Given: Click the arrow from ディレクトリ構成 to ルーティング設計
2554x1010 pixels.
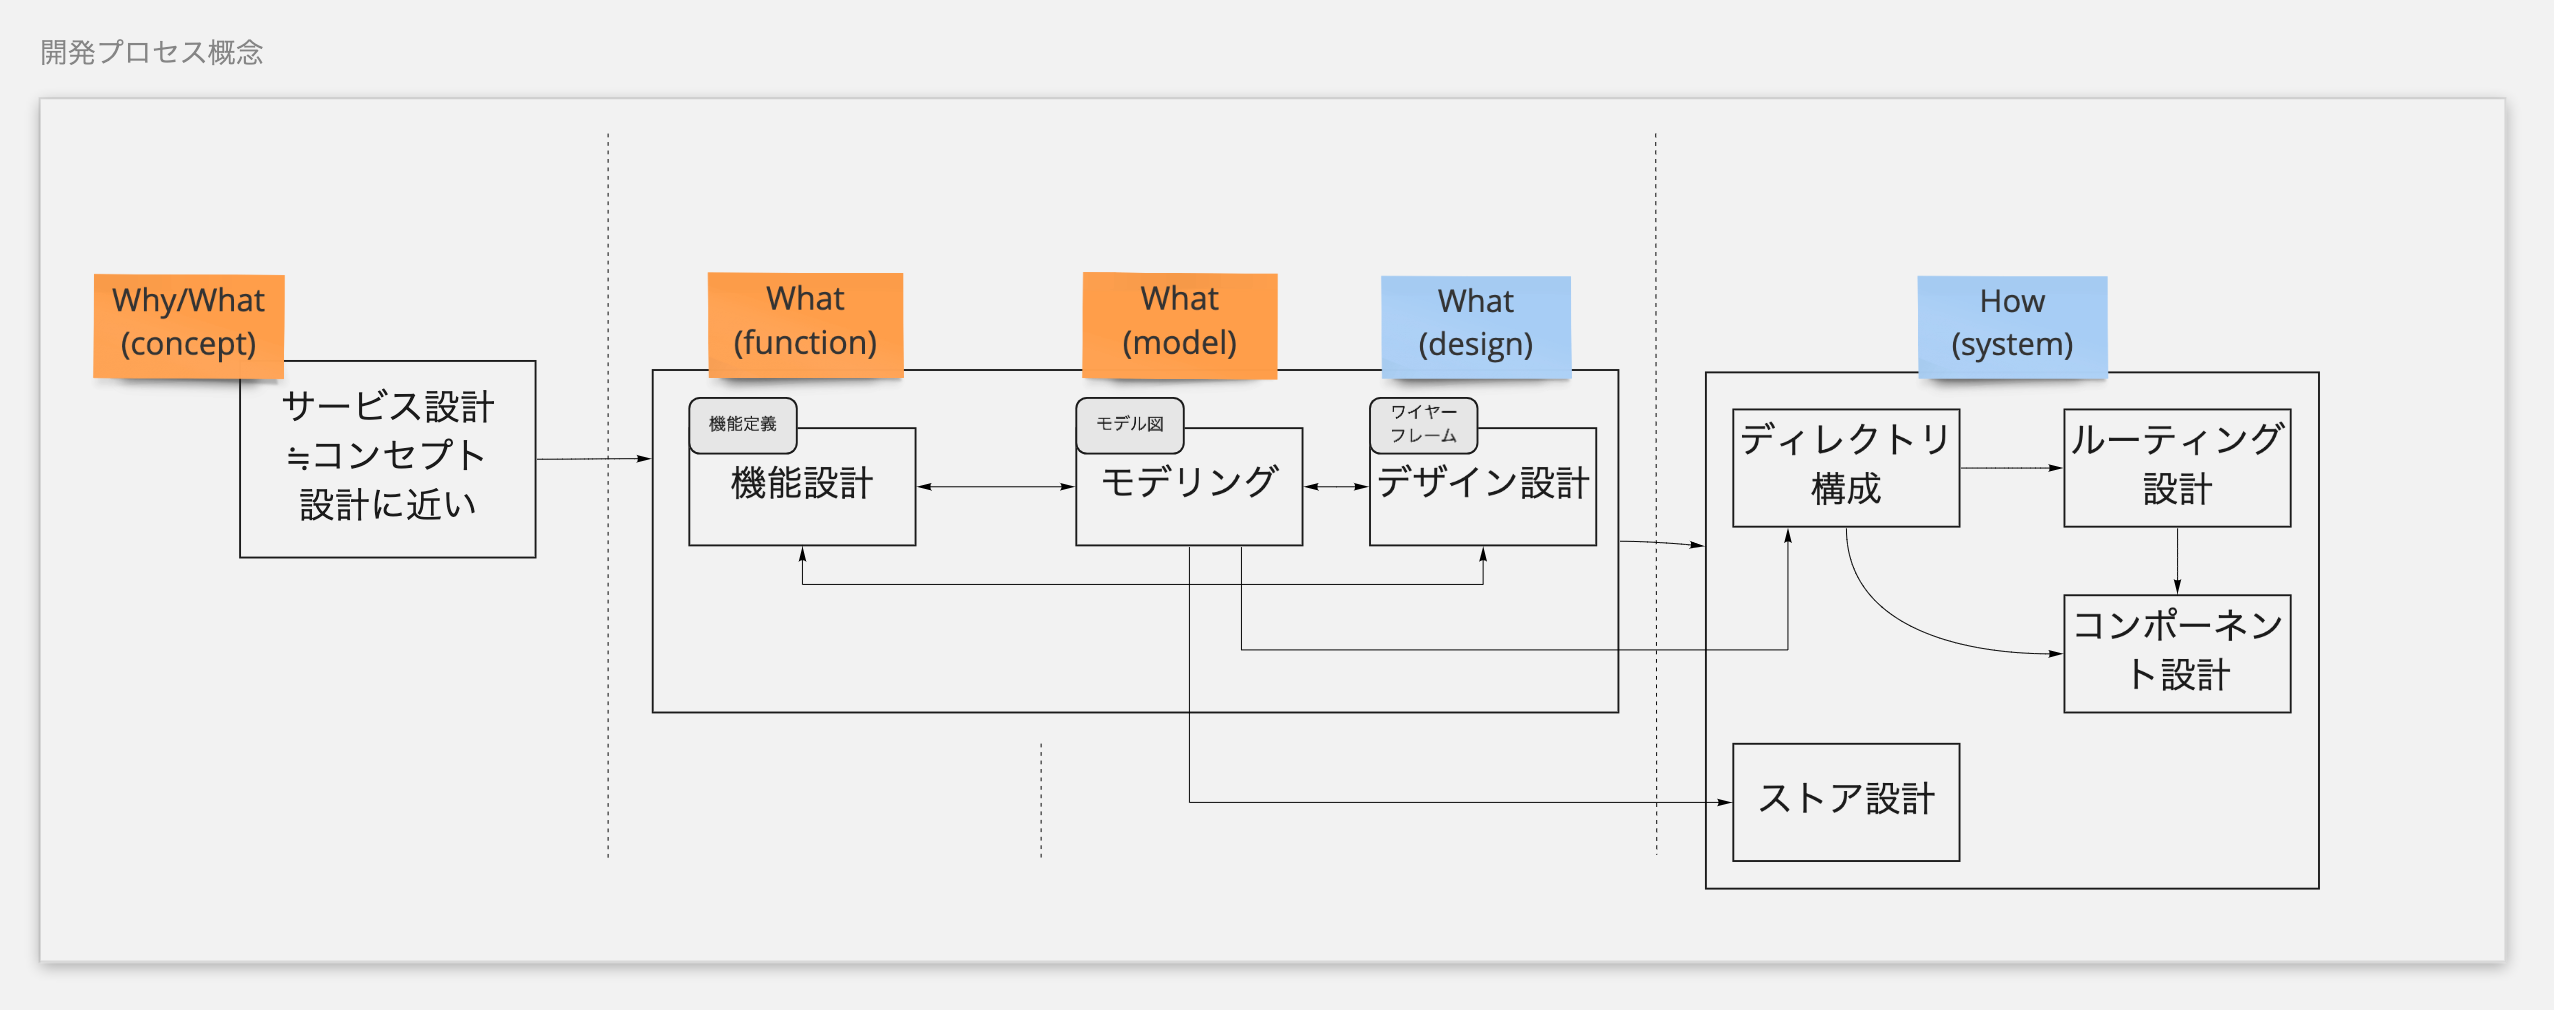Looking at the screenshot, I should [2010, 467].
